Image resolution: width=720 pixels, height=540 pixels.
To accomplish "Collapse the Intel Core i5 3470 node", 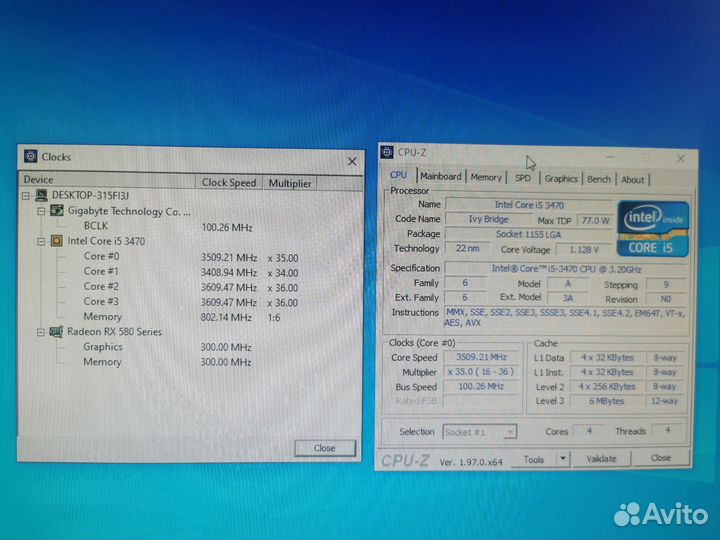I will point(41,241).
